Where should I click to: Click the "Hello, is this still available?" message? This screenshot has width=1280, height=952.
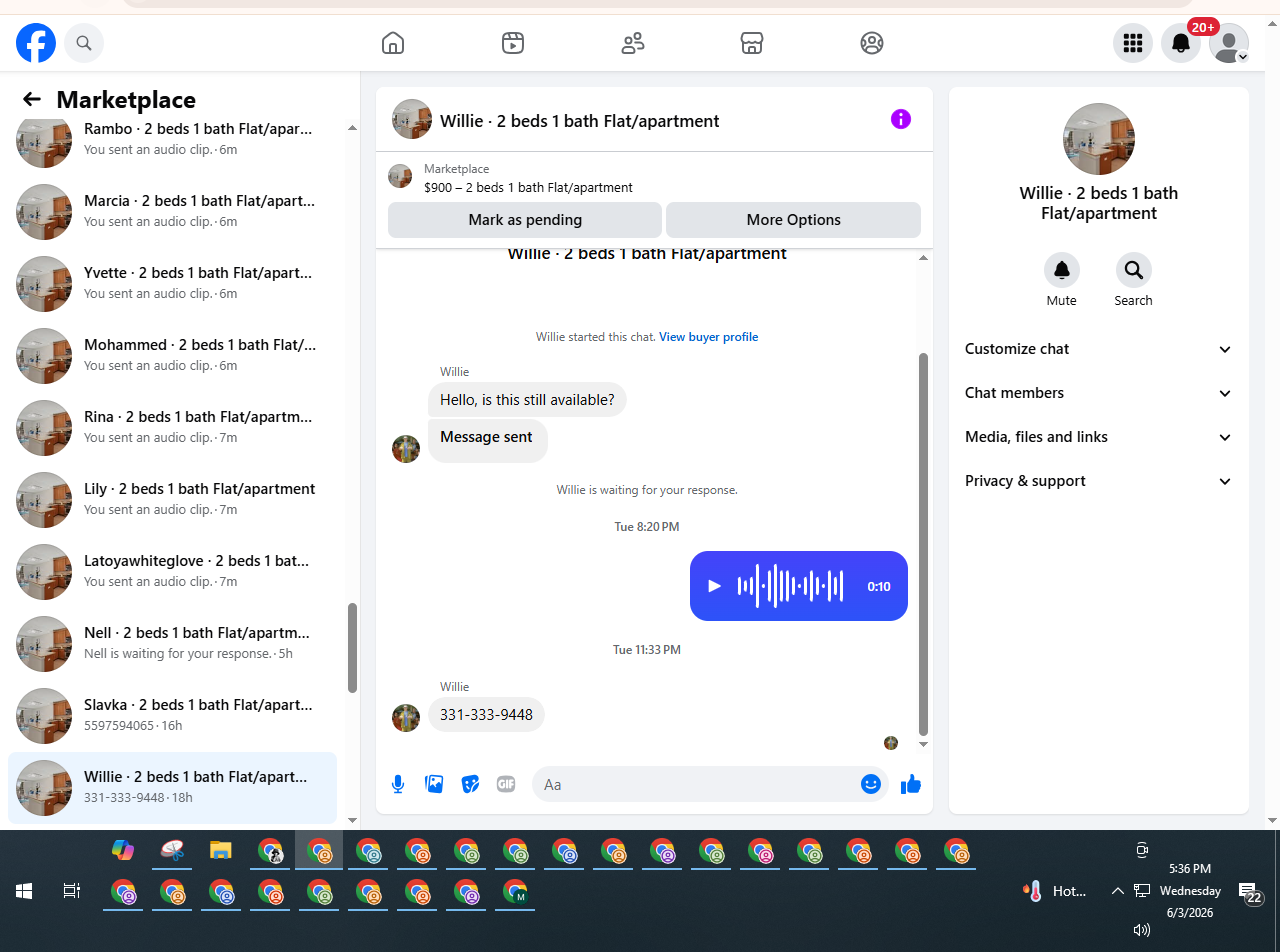[x=527, y=400]
